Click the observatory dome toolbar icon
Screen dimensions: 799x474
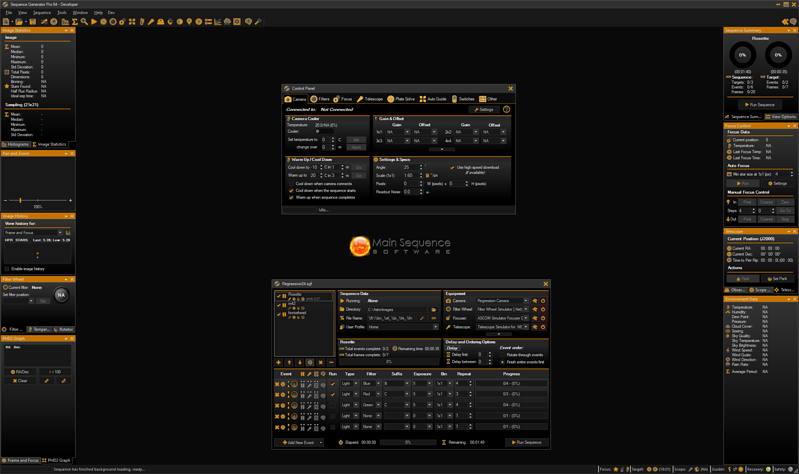(x=161, y=22)
